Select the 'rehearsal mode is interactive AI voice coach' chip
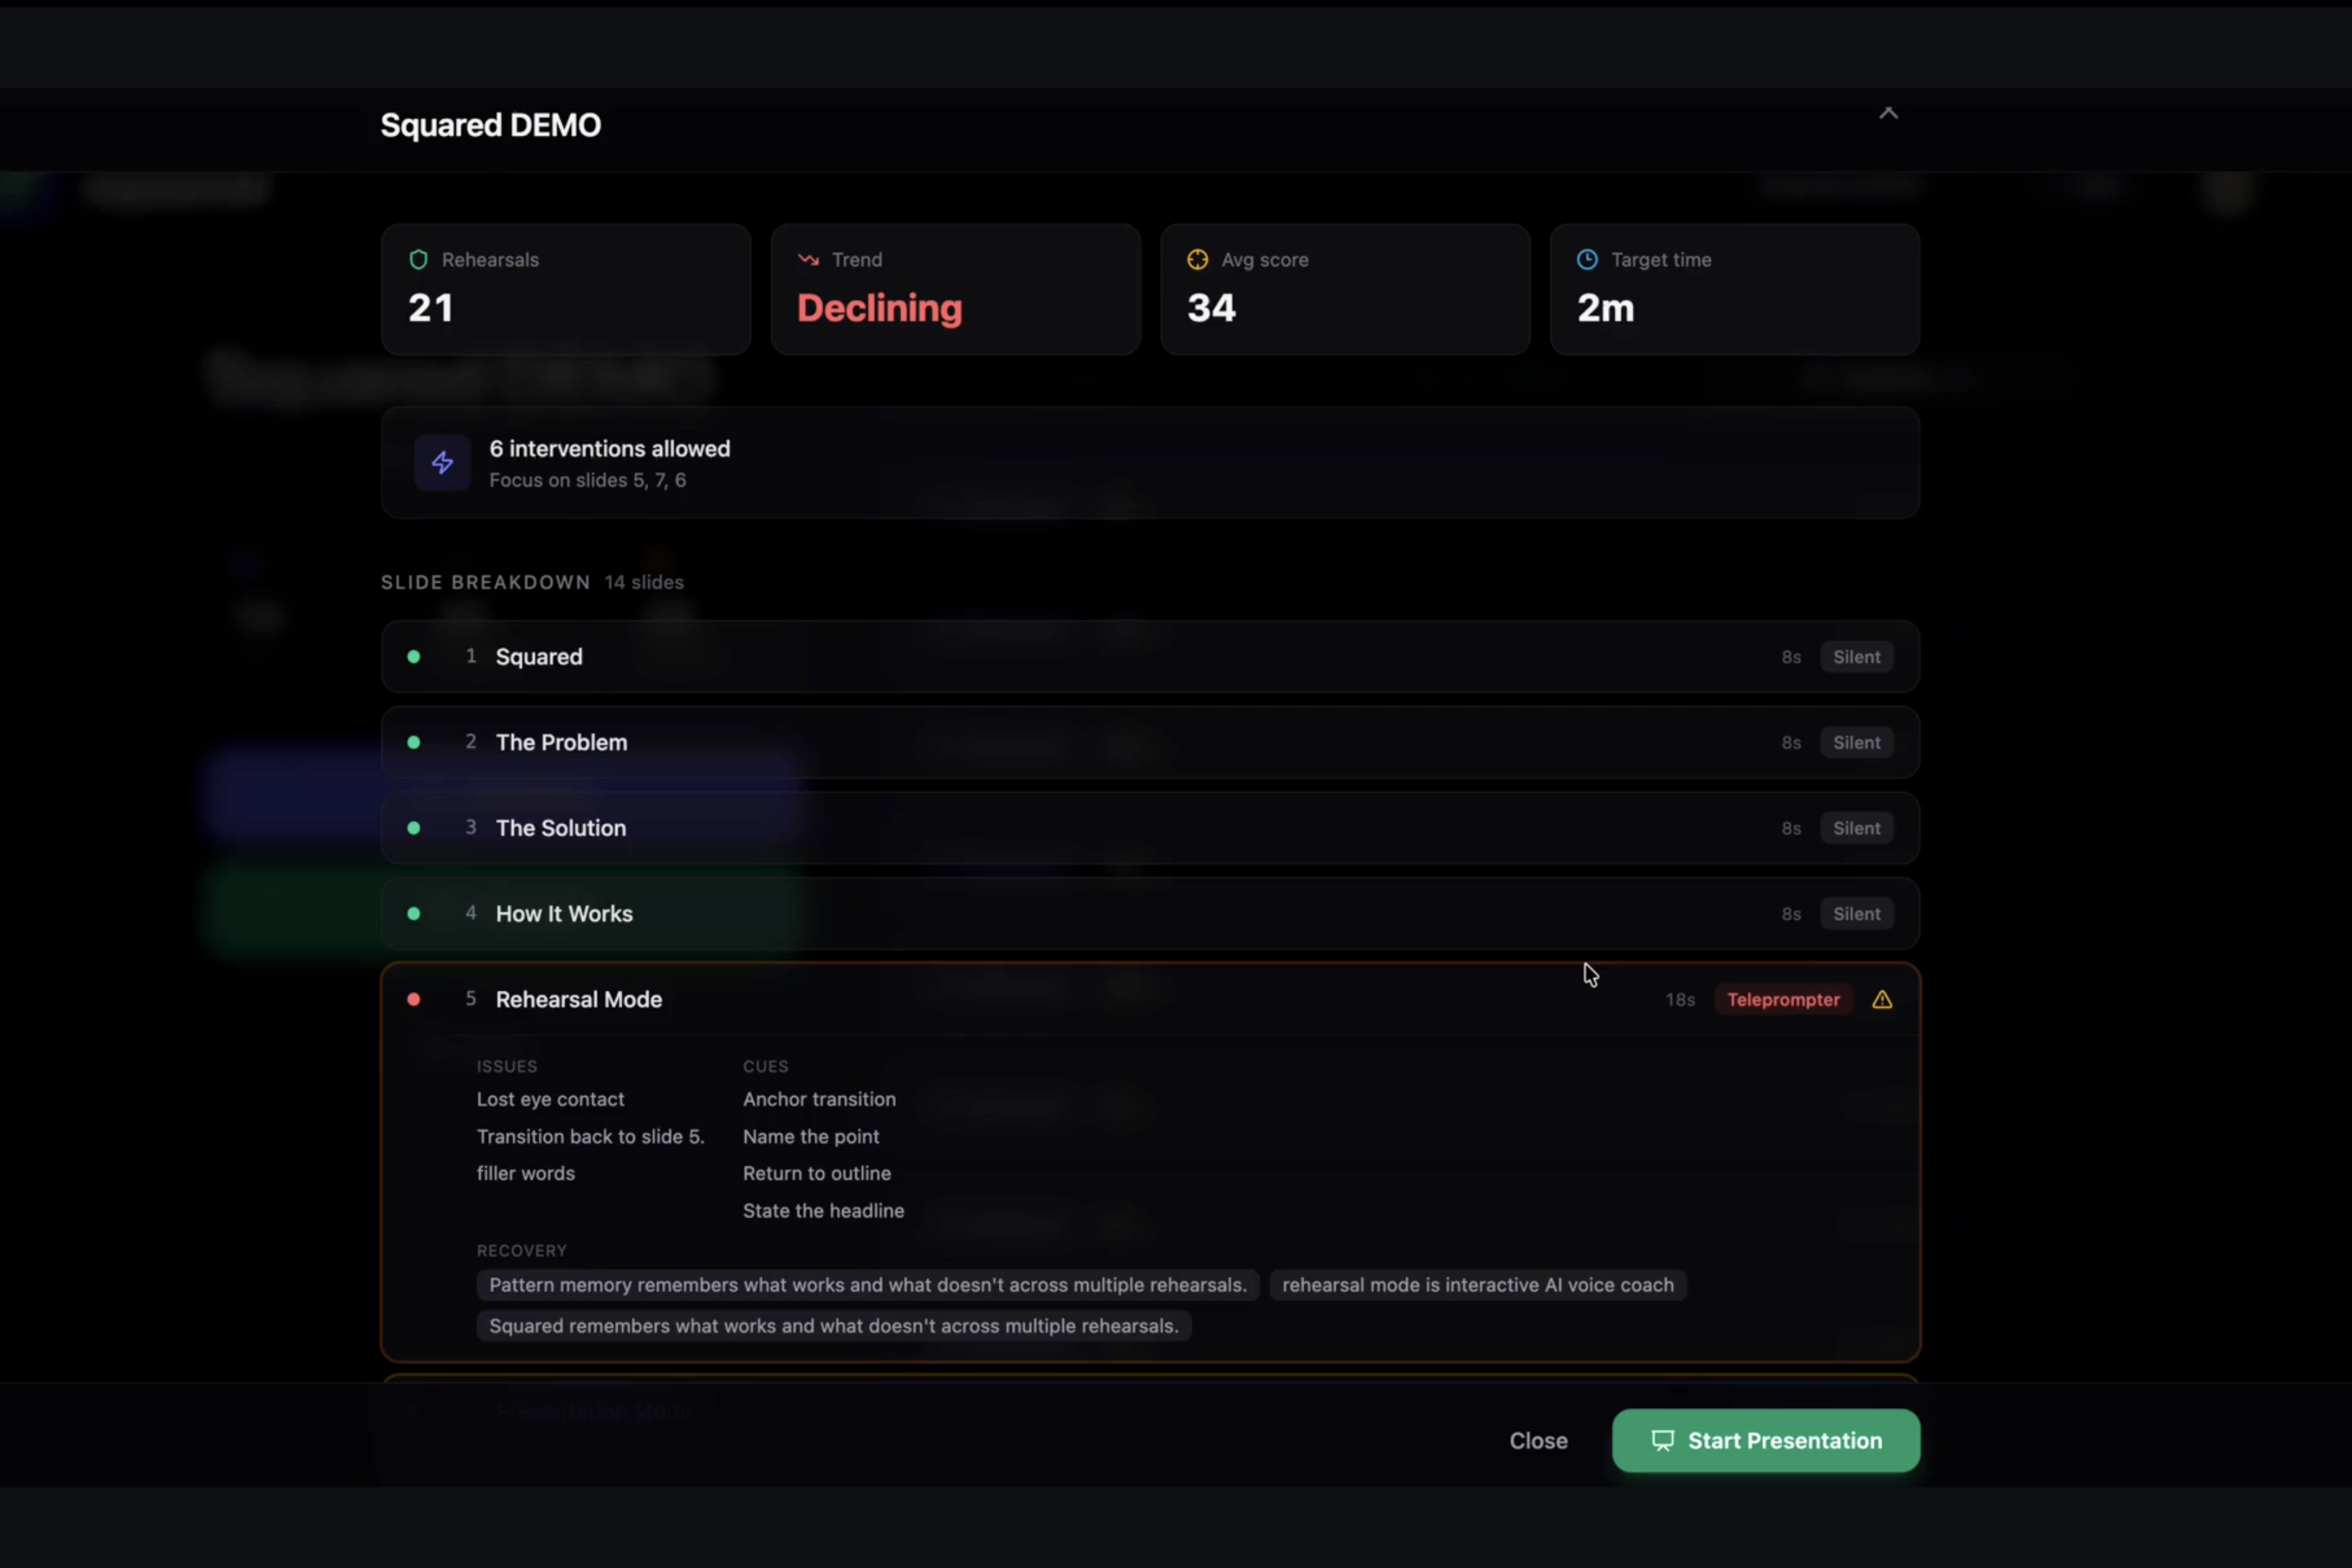The height and width of the screenshot is (1568, 2352). click(1477, 1285)
